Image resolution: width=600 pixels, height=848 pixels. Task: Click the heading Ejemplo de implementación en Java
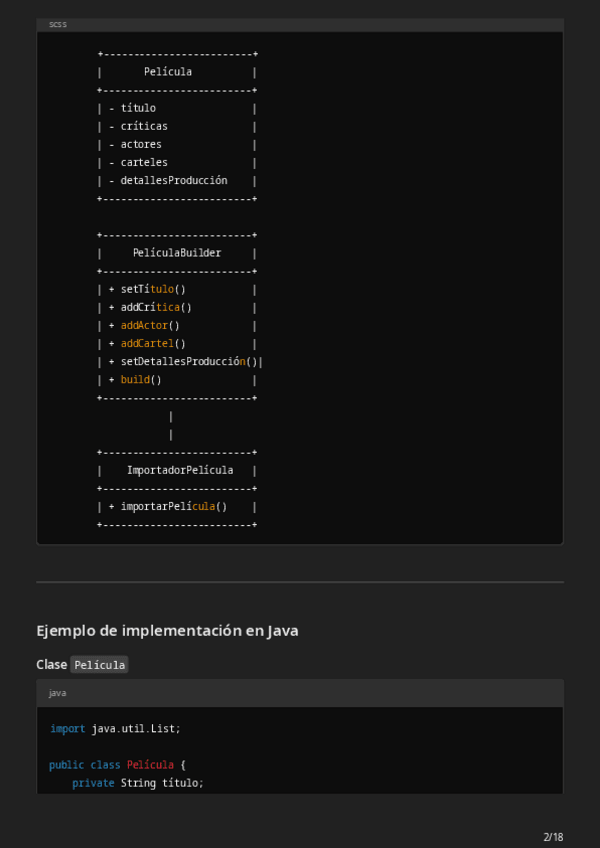point(167,630)
